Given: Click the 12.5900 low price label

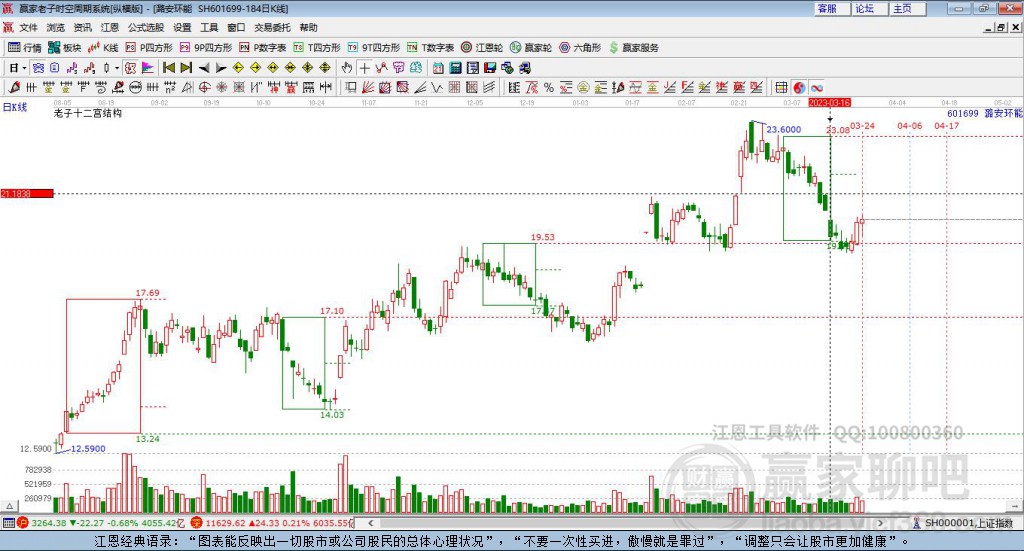Looking at the screenshot, I should [x=88, y=449].
